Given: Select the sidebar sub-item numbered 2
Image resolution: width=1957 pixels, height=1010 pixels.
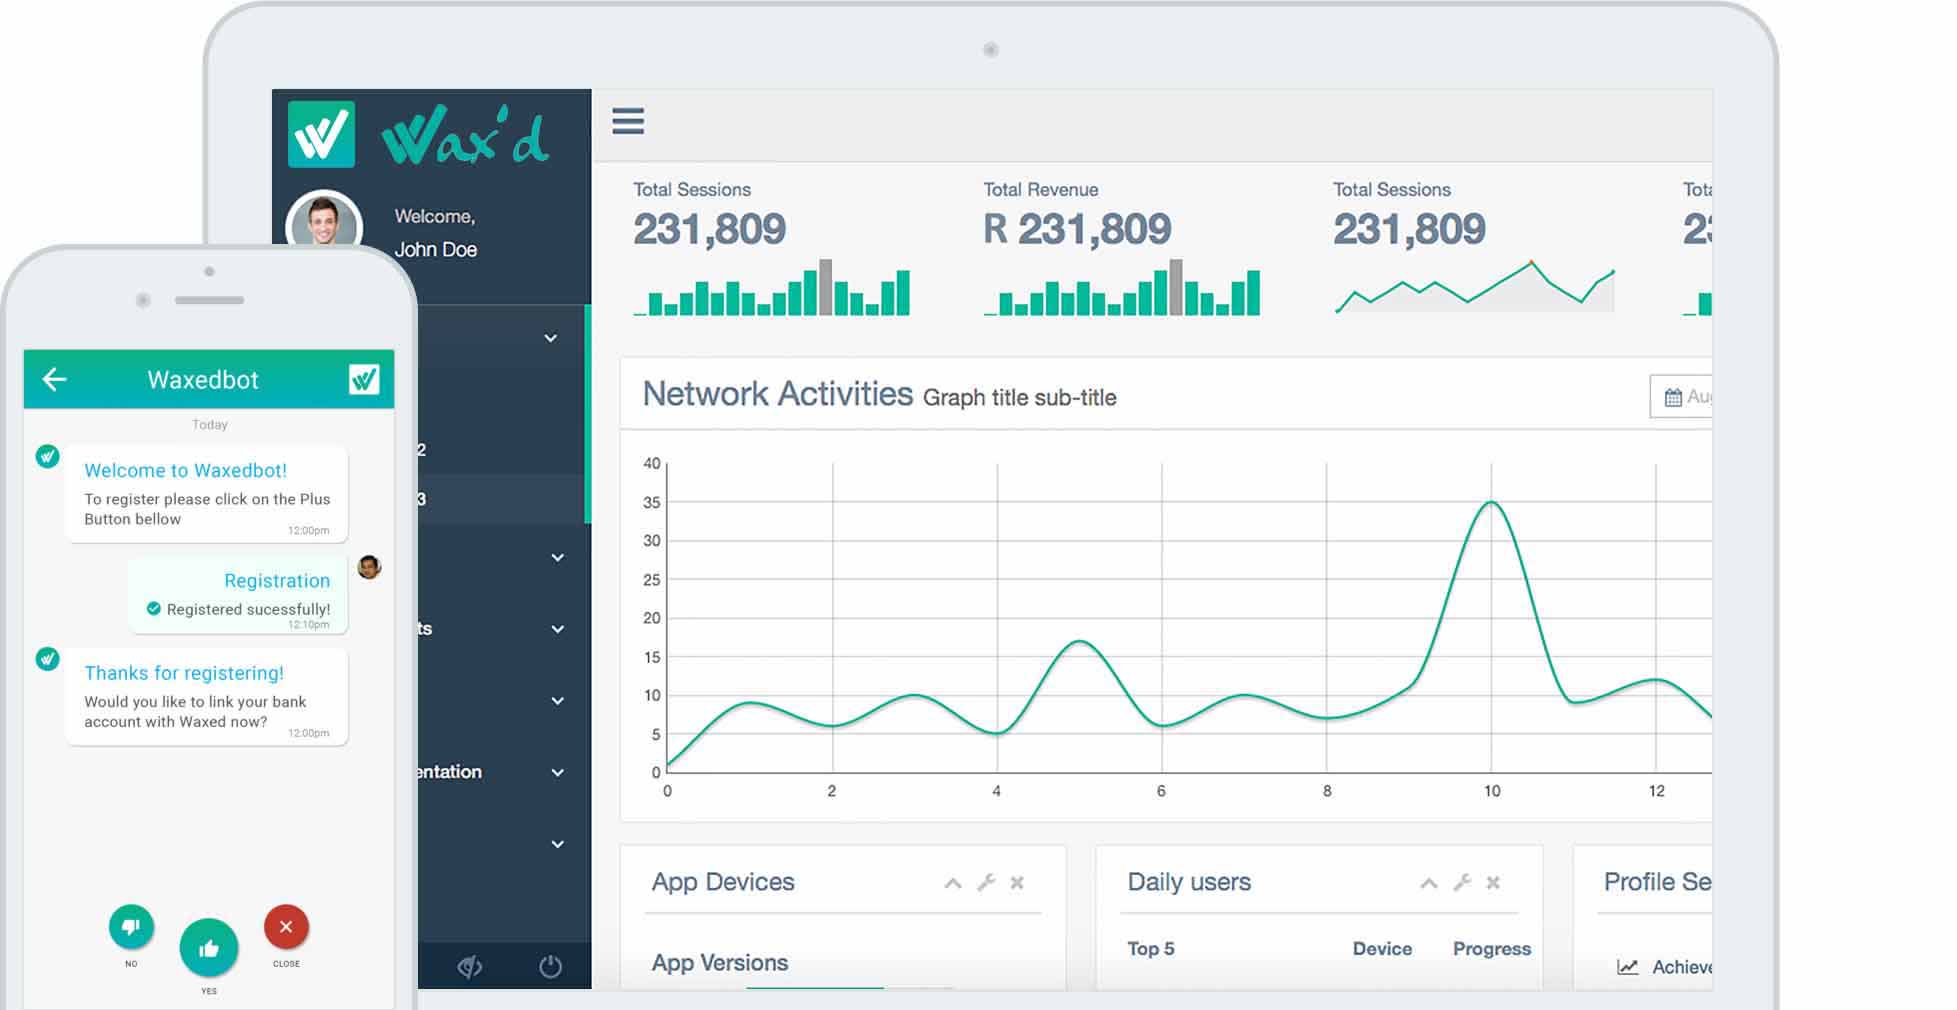Looking at the screenshot, I should click(x=503, y=450).
